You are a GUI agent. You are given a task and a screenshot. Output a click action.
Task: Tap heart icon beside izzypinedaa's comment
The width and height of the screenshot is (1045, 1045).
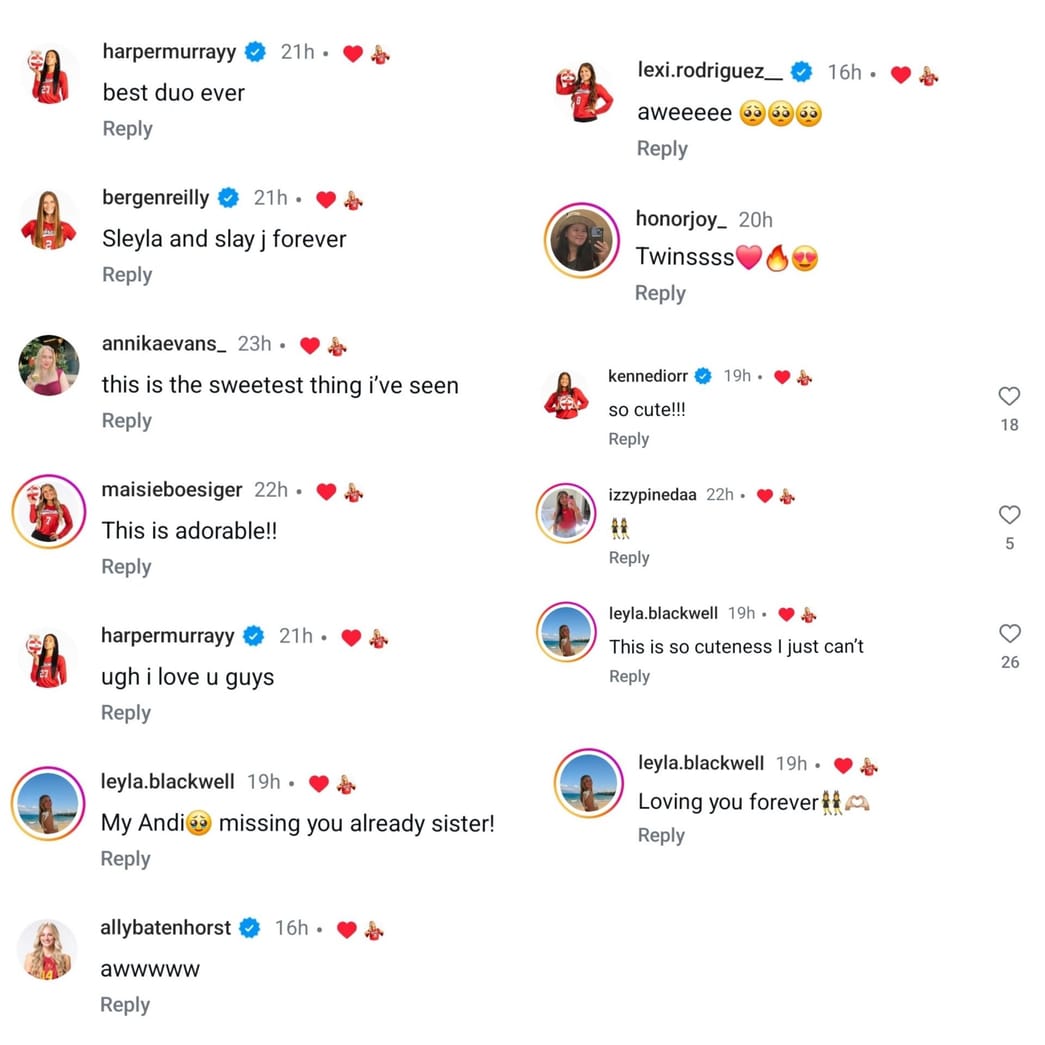[1009, 515]
